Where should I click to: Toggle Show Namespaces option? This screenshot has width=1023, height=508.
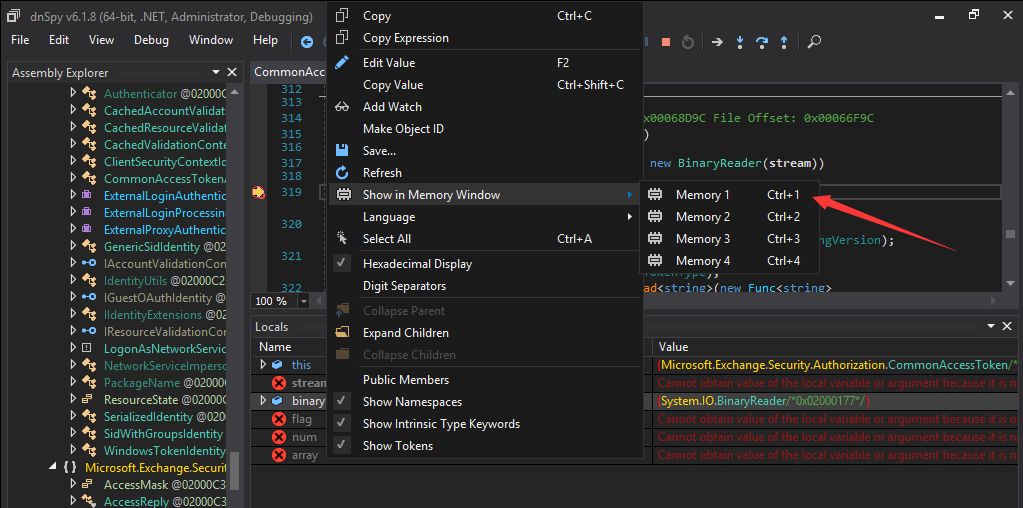(485, 402)
